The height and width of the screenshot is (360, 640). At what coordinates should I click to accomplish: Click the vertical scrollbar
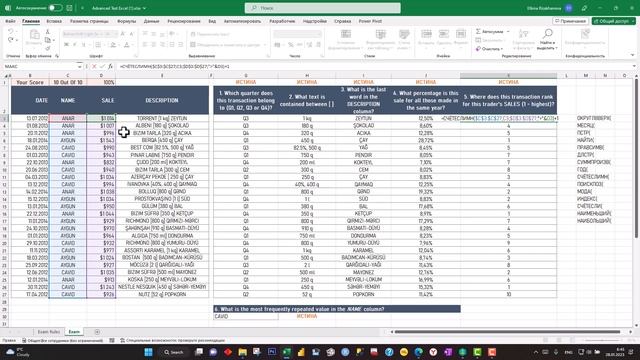pyautogui.click(x=636, y=159)
